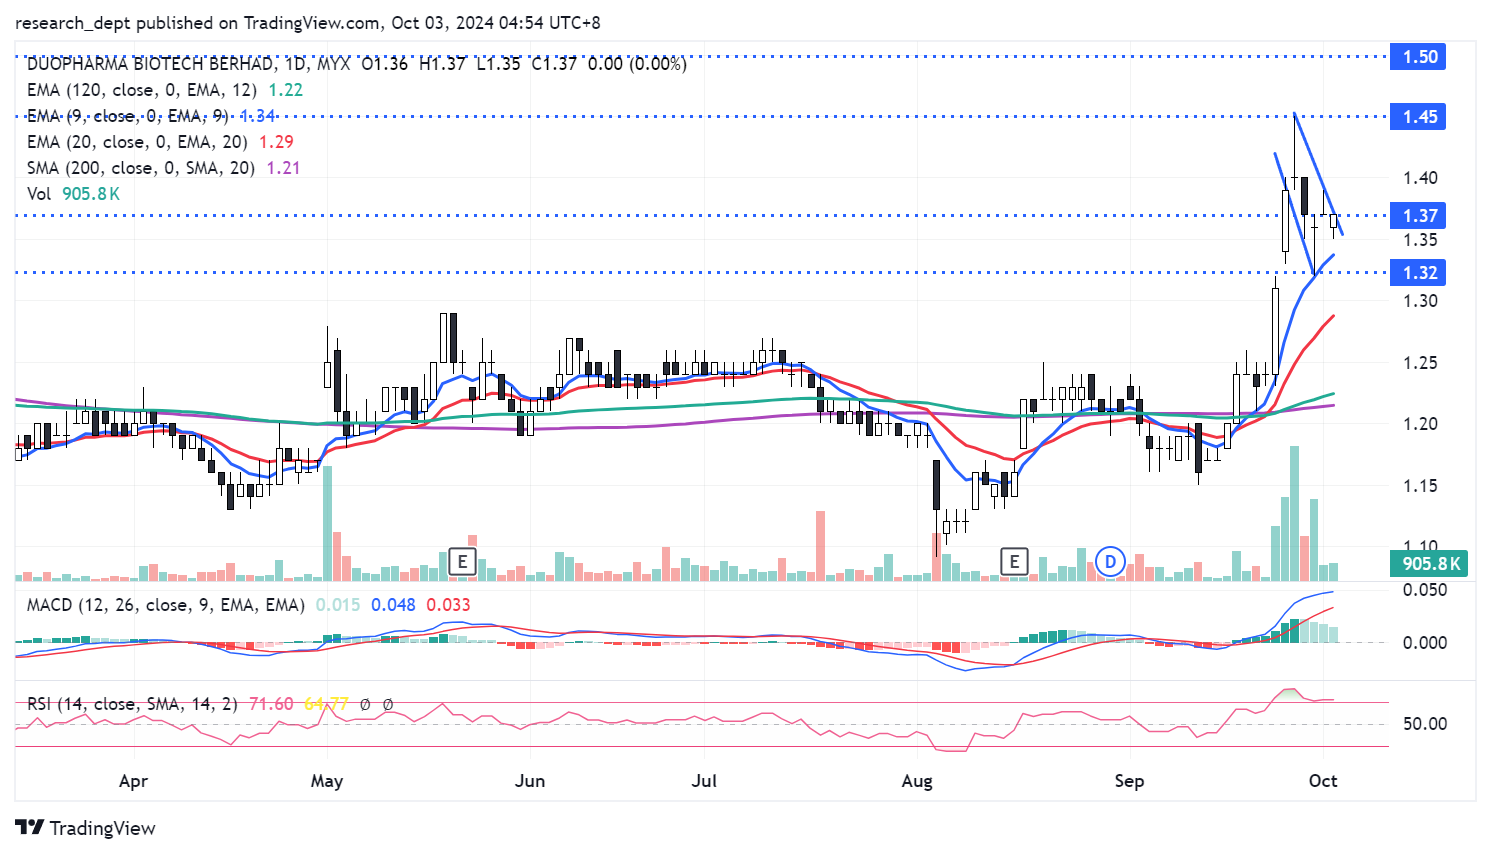Open the earnings marker E from late May

coord(462,561)
